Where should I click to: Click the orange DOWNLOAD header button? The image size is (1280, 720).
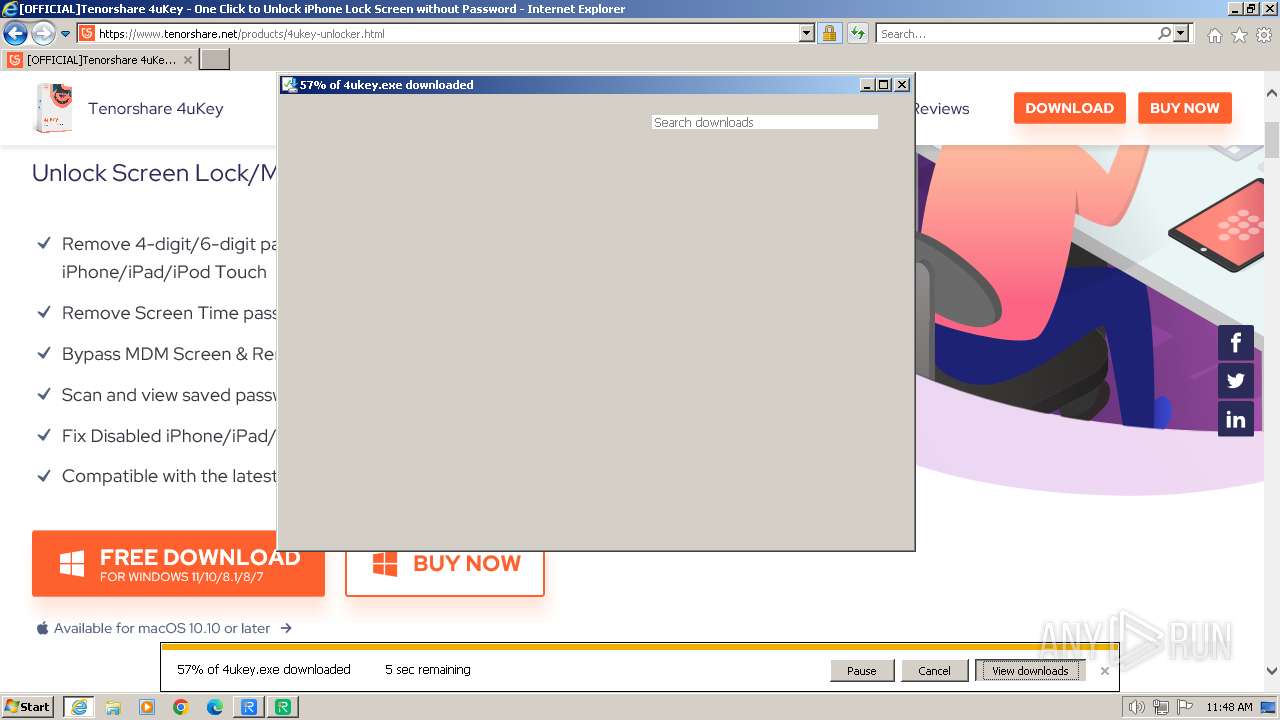pyautogui.click(x=1069, y=108)
